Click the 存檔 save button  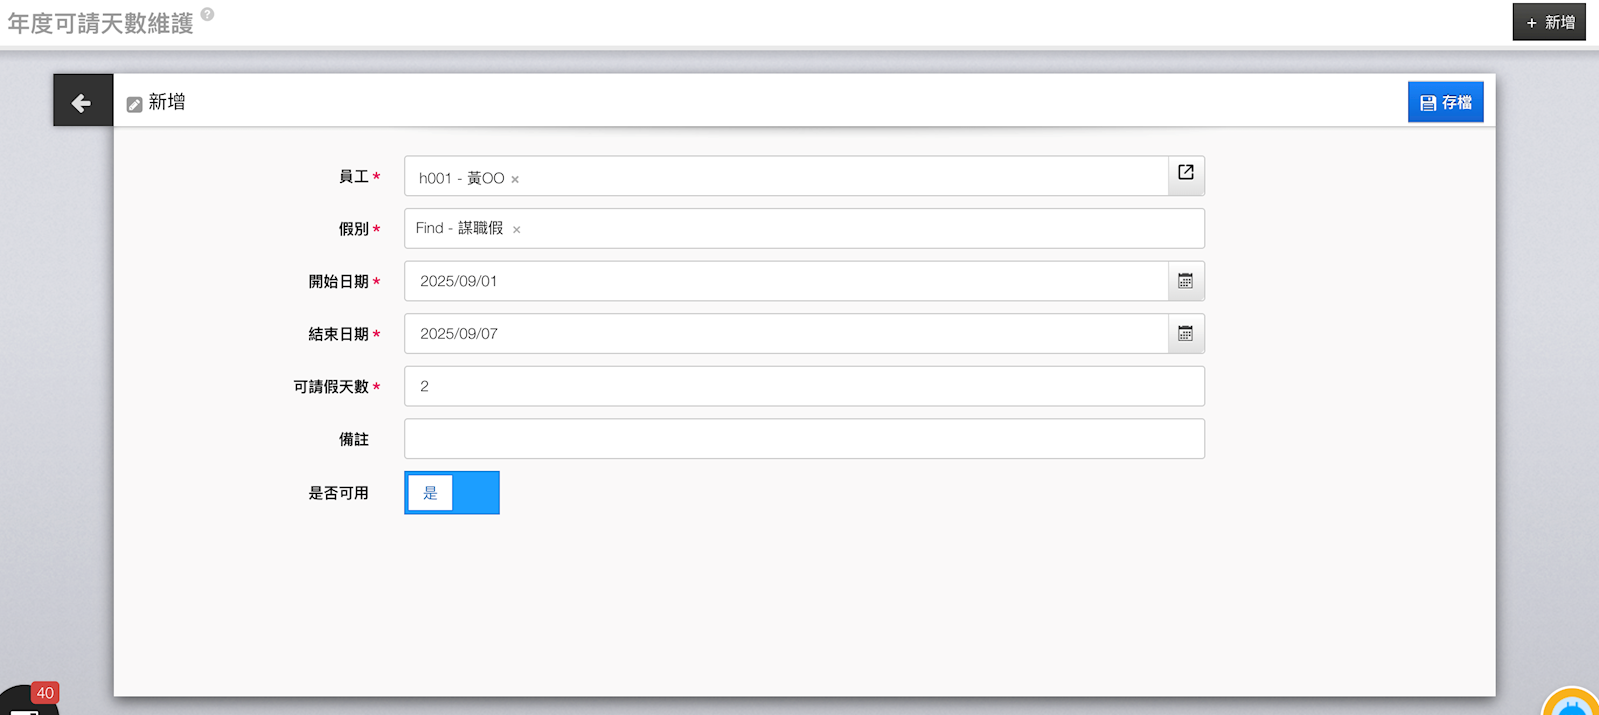click(x=1445, y=102)
